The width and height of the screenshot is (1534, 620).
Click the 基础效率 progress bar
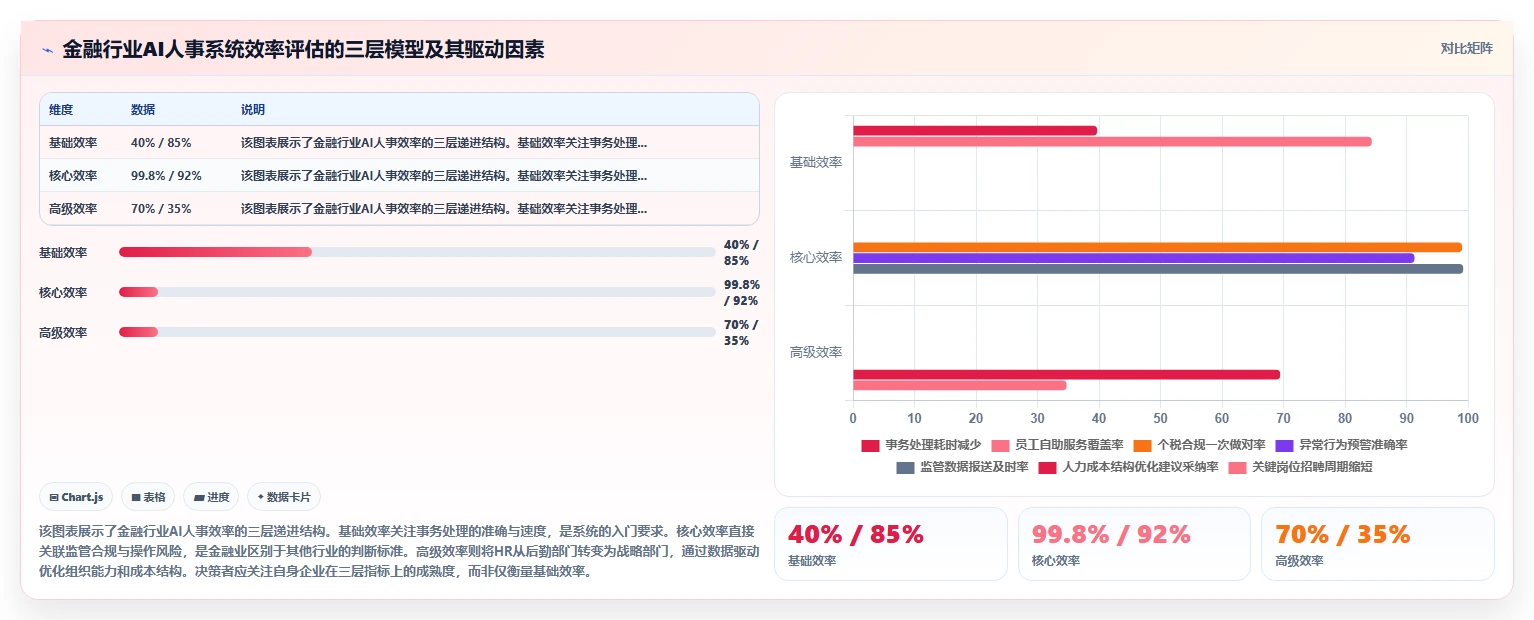pos(417,252)
